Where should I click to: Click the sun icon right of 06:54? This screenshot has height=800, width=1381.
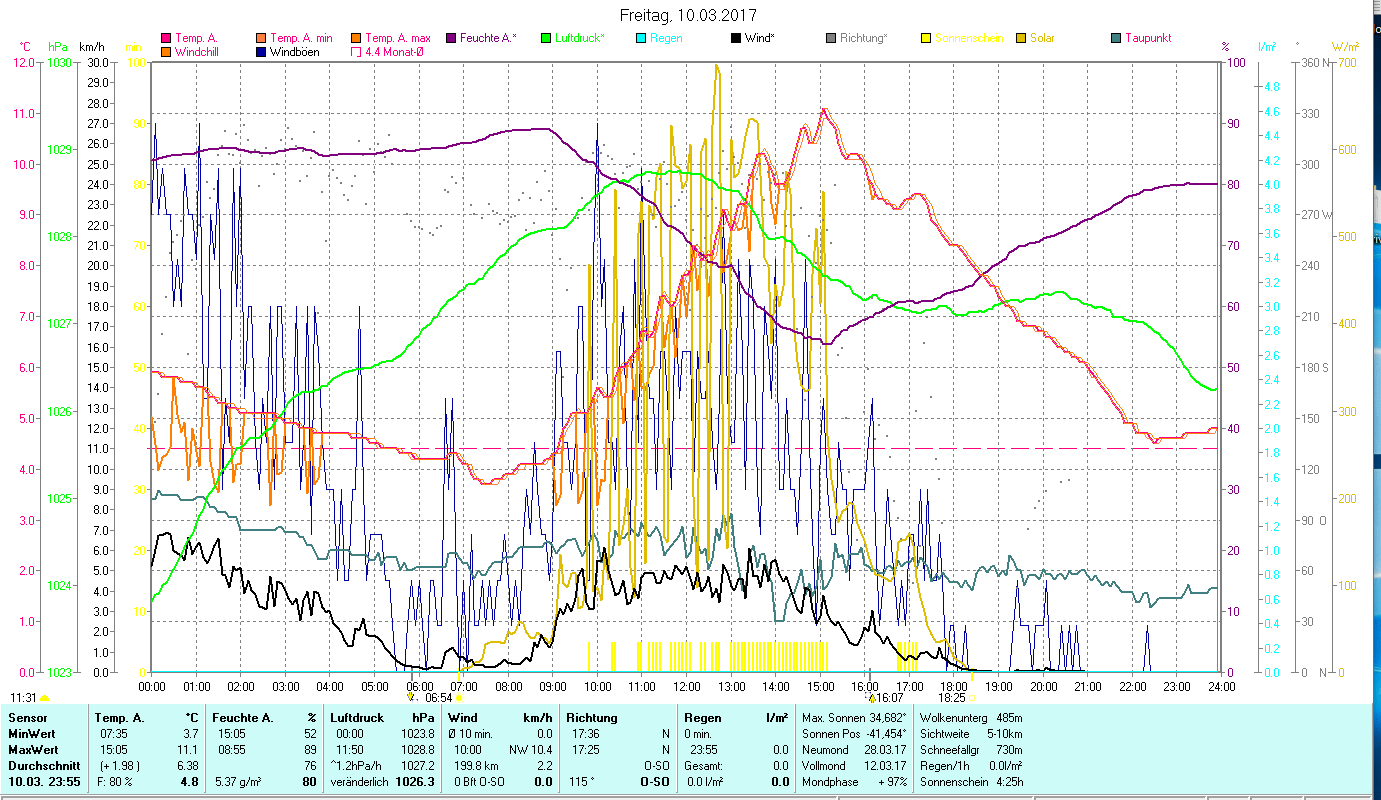tap(458, 698)
